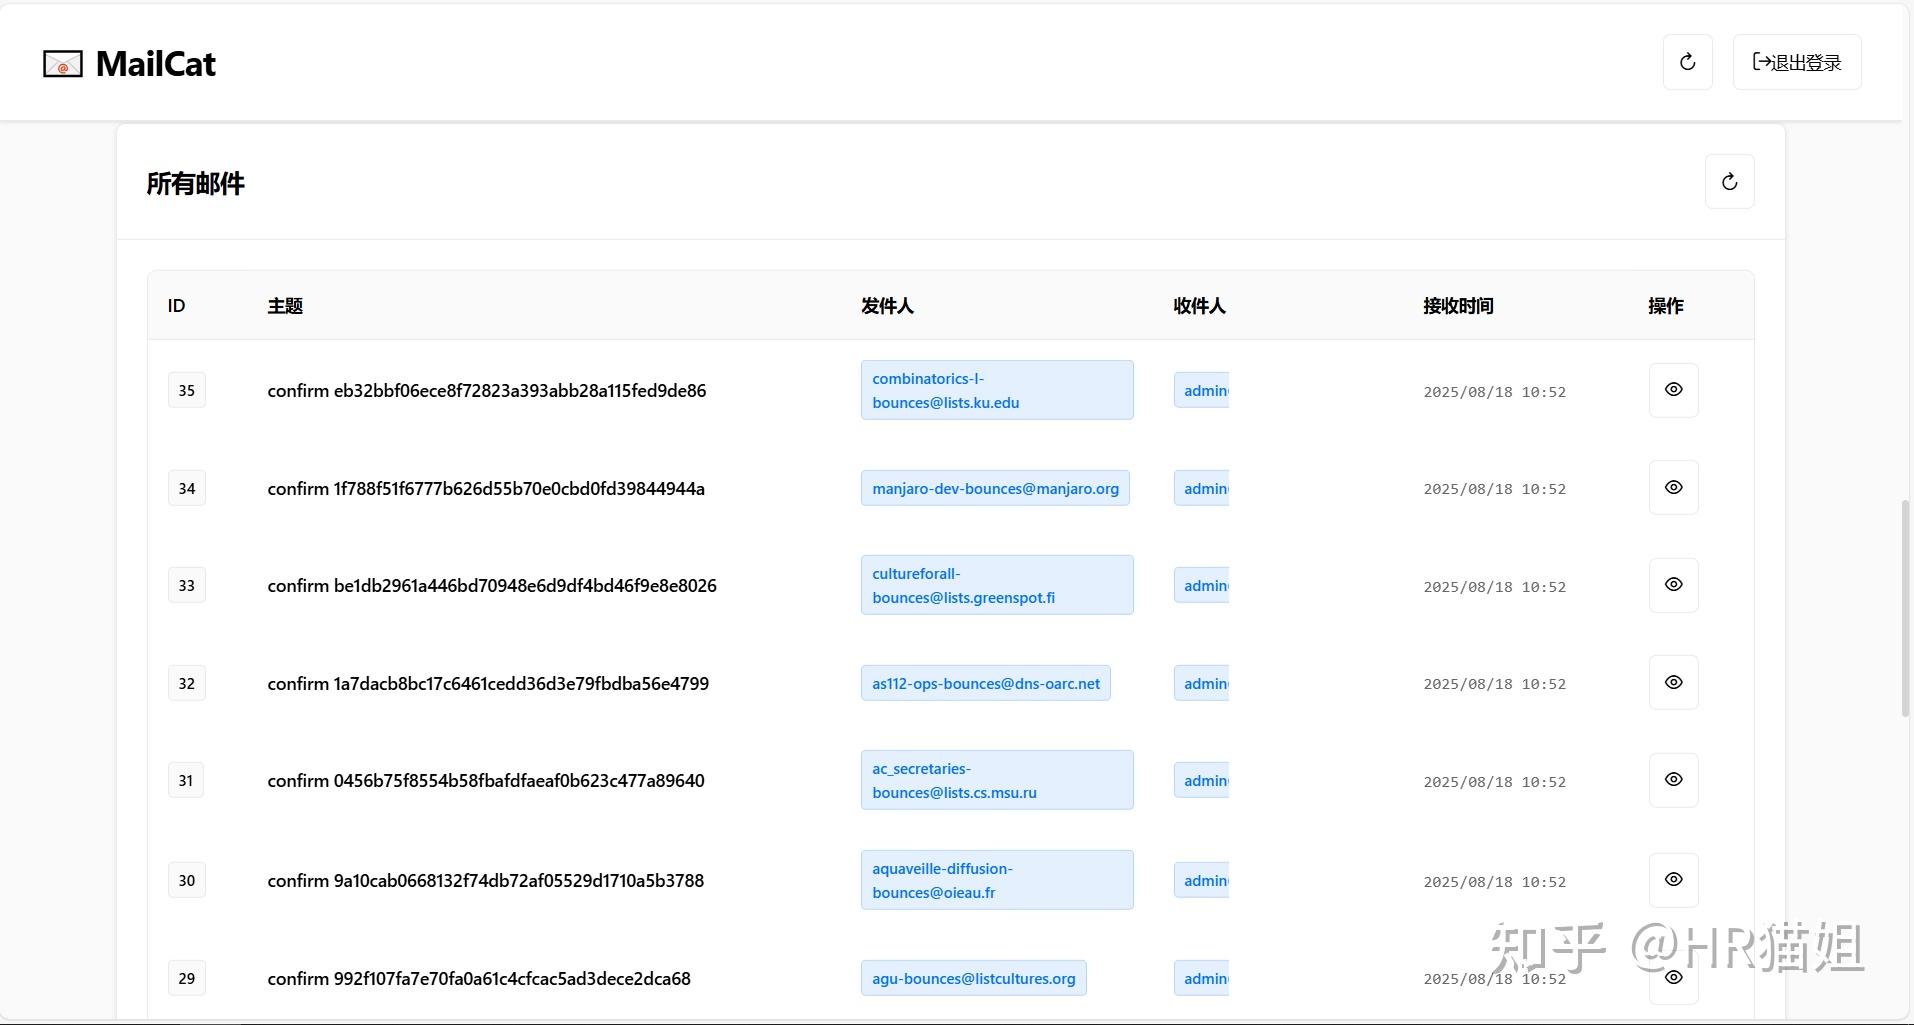Screen dimensions: 1914x1025
Task: Click ID badge 31
Action: coord(186,780)
